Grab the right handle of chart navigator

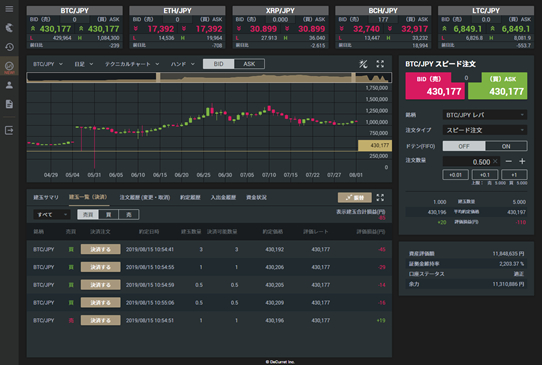click(x=354, y=77)
